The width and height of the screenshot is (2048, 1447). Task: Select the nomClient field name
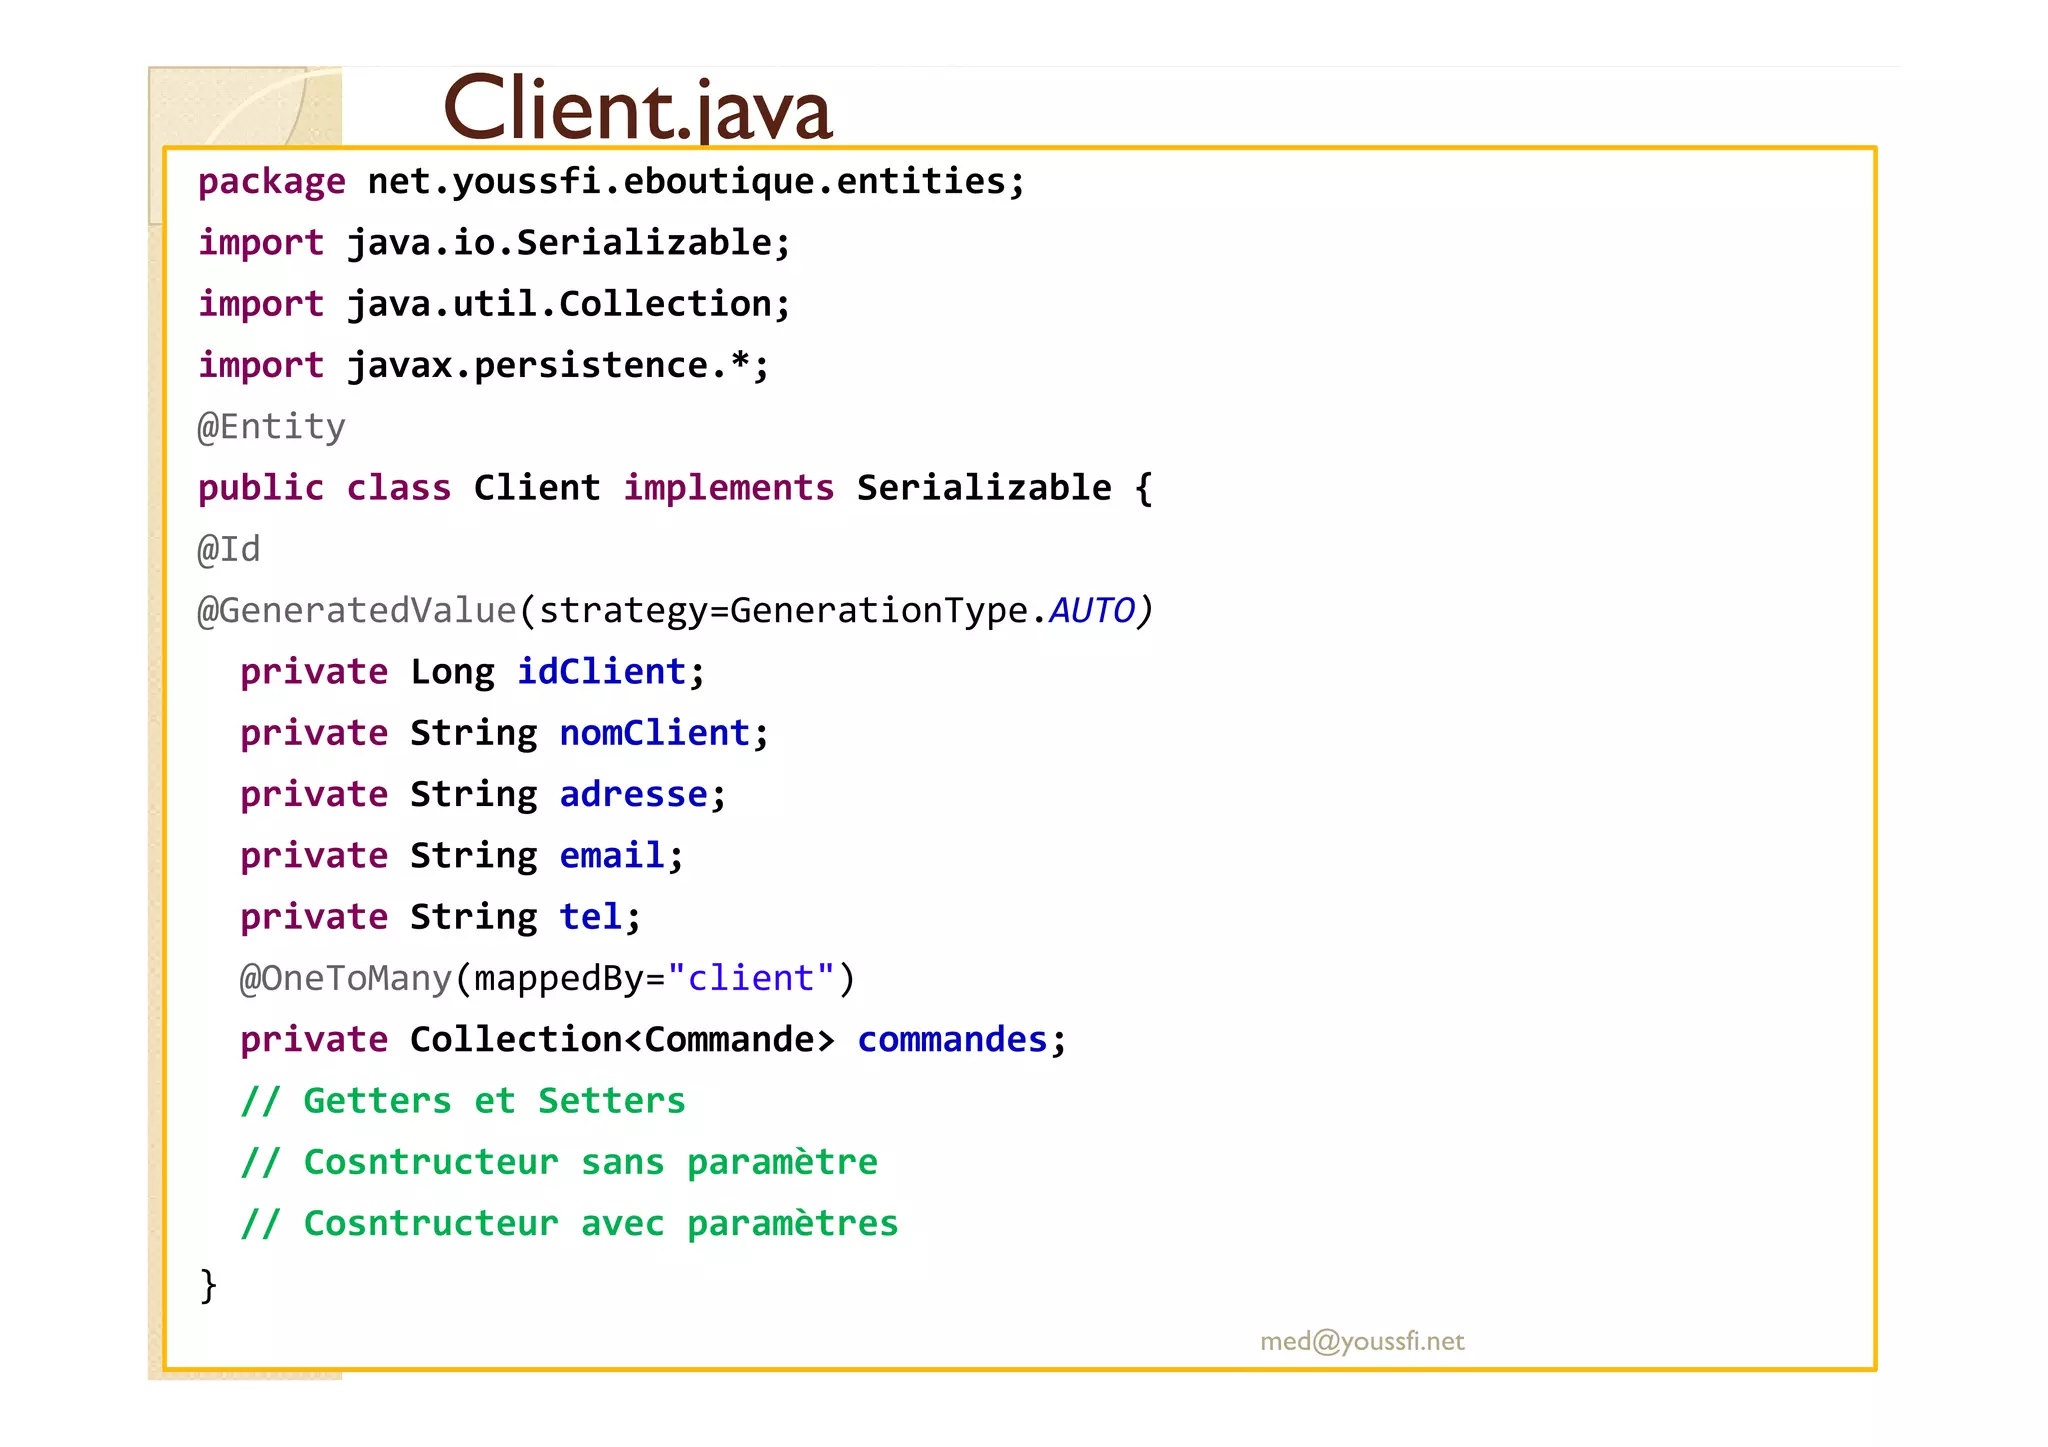point(655,733)
